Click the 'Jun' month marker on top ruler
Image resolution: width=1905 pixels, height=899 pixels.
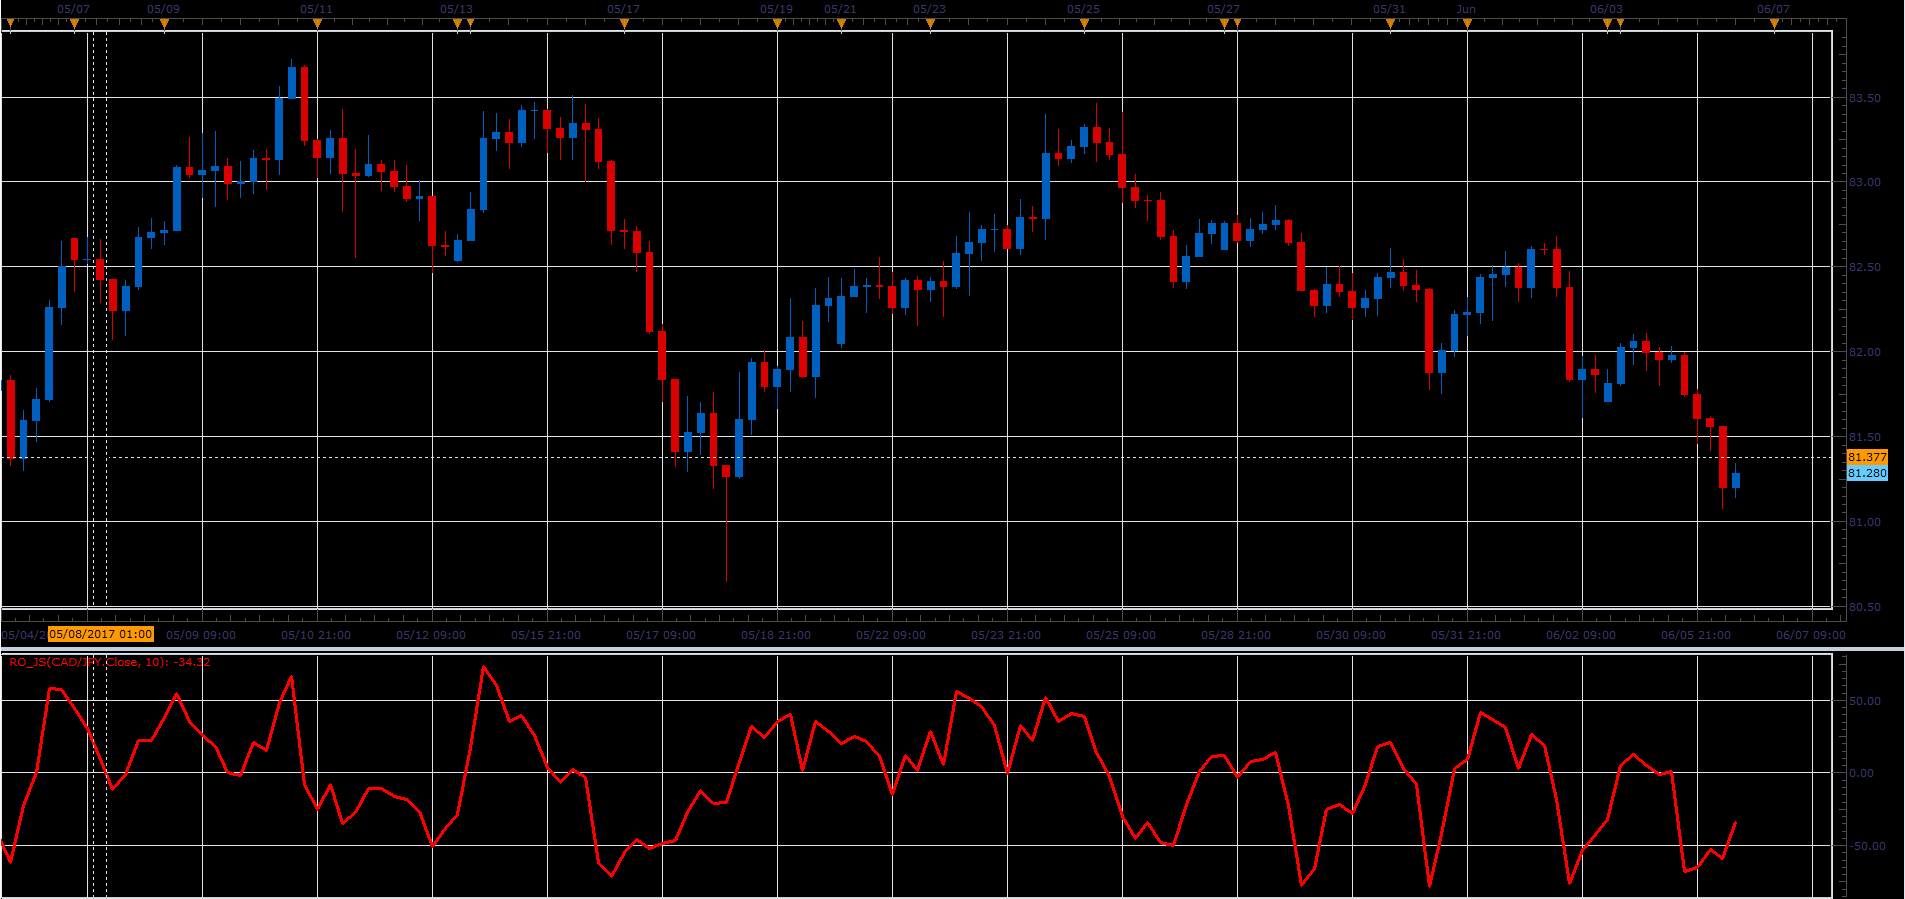click(x=1466, y=9)
